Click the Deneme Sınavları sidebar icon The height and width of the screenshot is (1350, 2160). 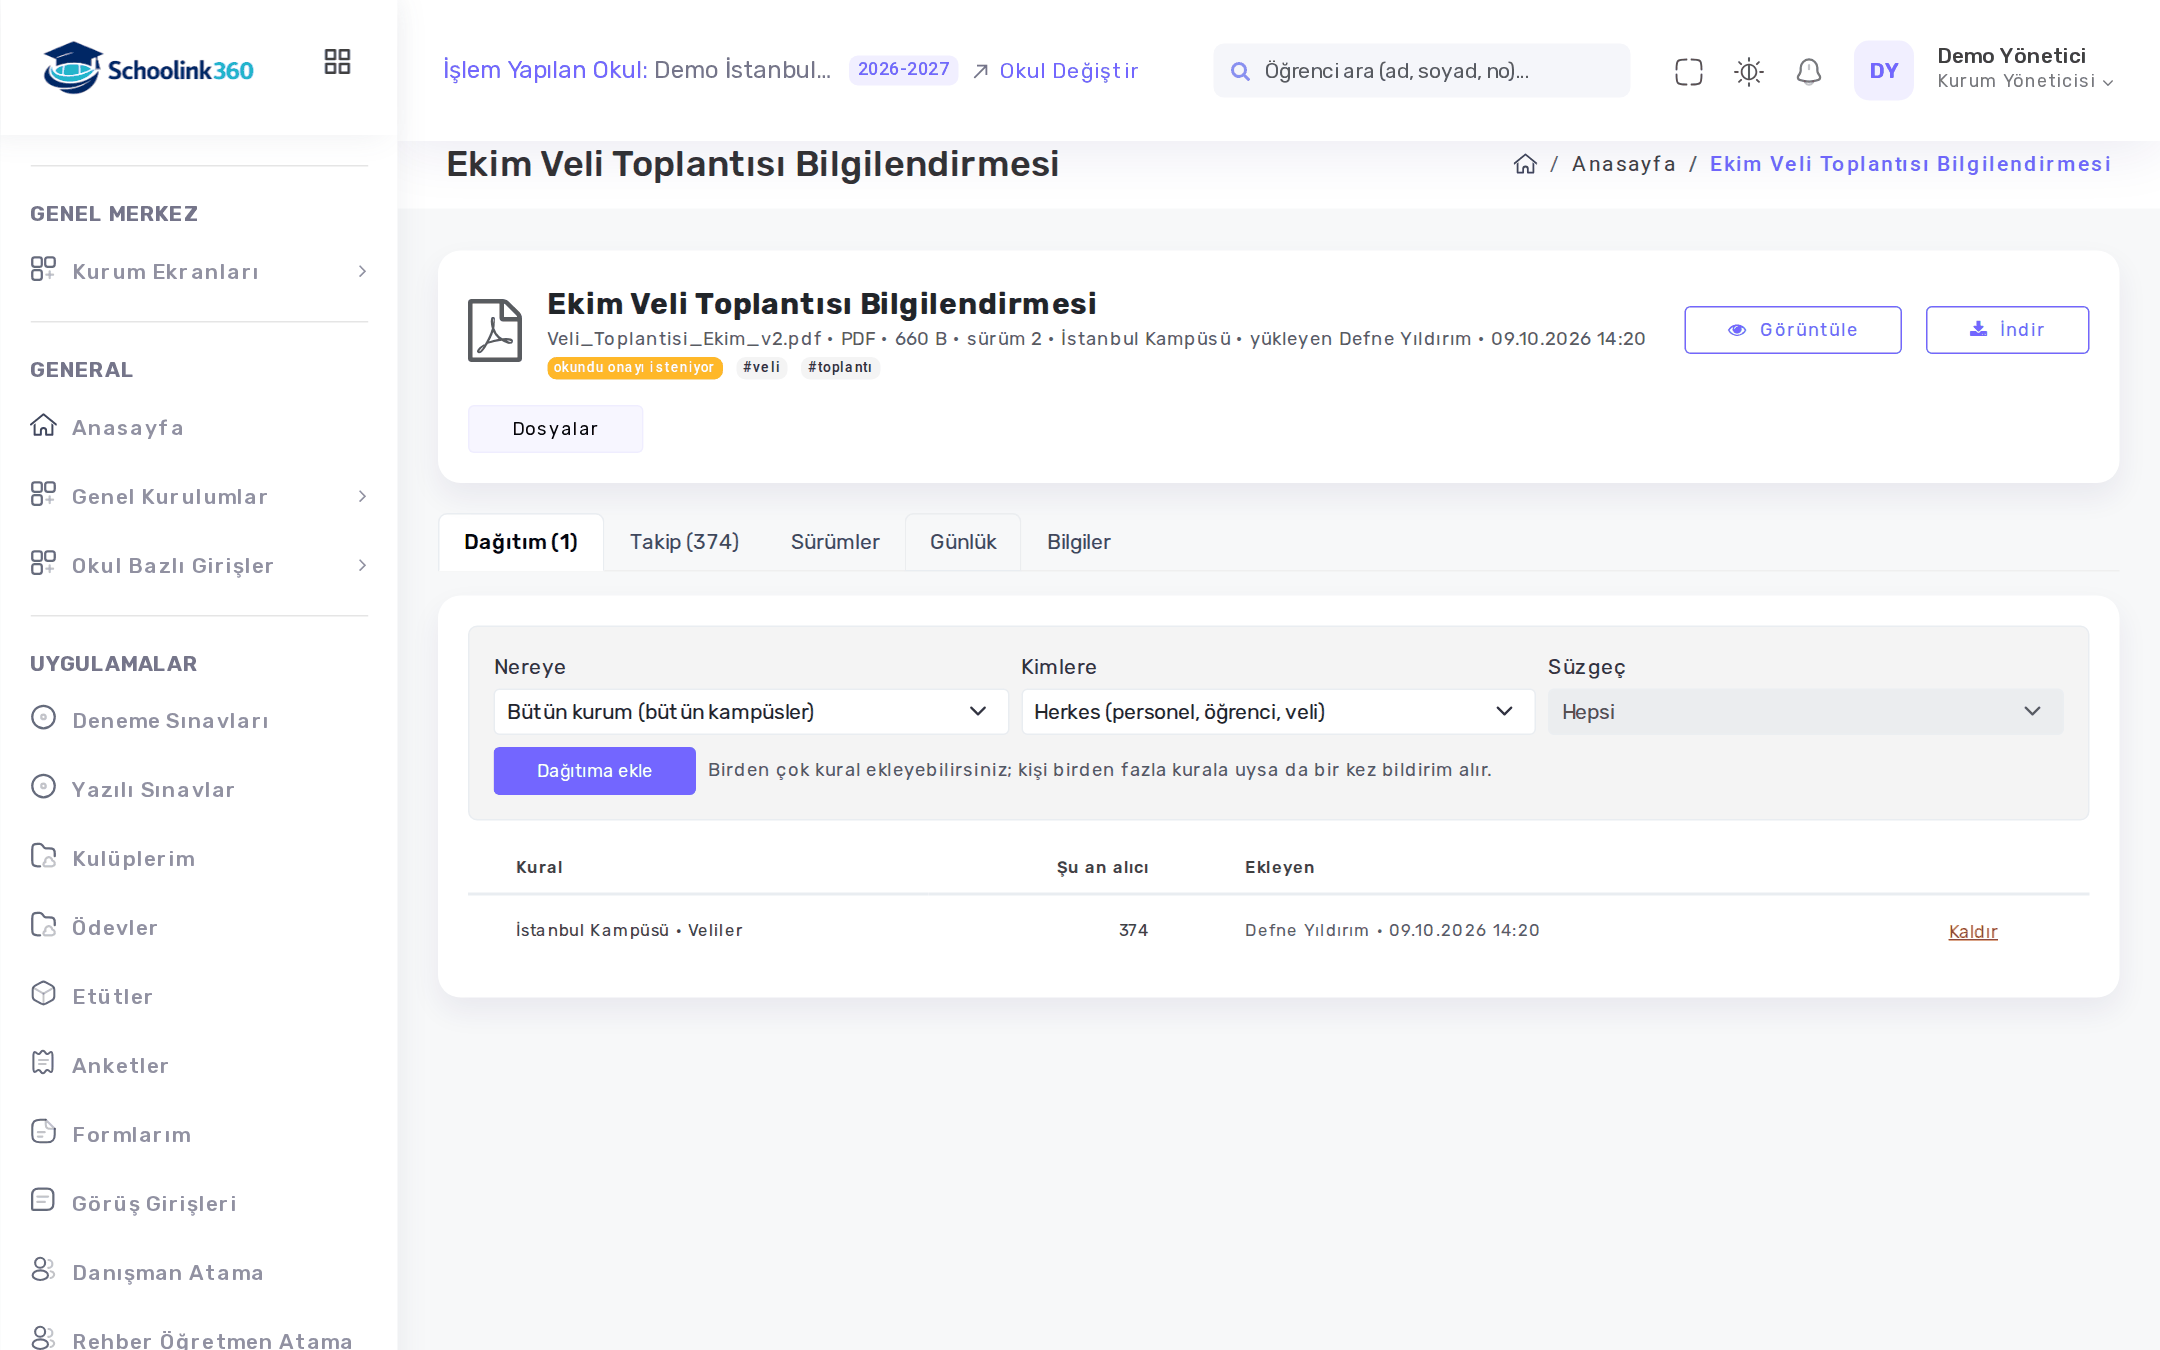pos(43,718)
